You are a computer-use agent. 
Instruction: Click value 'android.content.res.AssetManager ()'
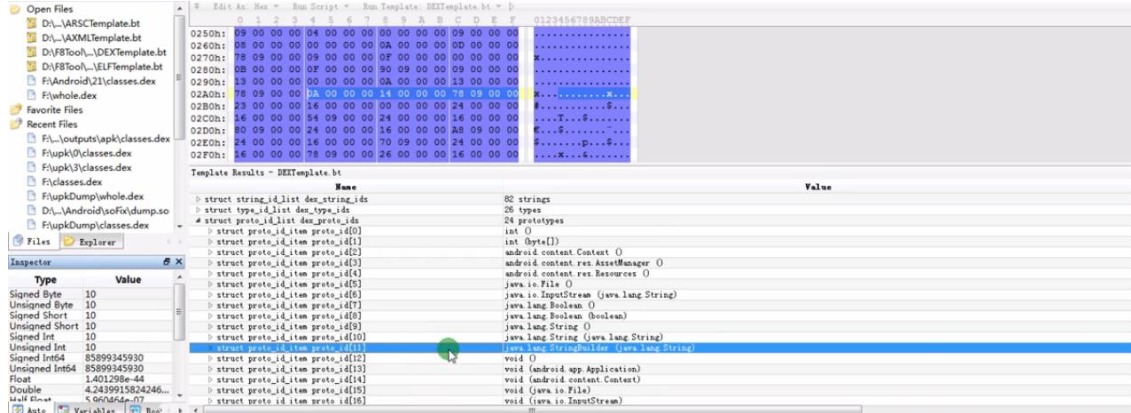point(583,262)
